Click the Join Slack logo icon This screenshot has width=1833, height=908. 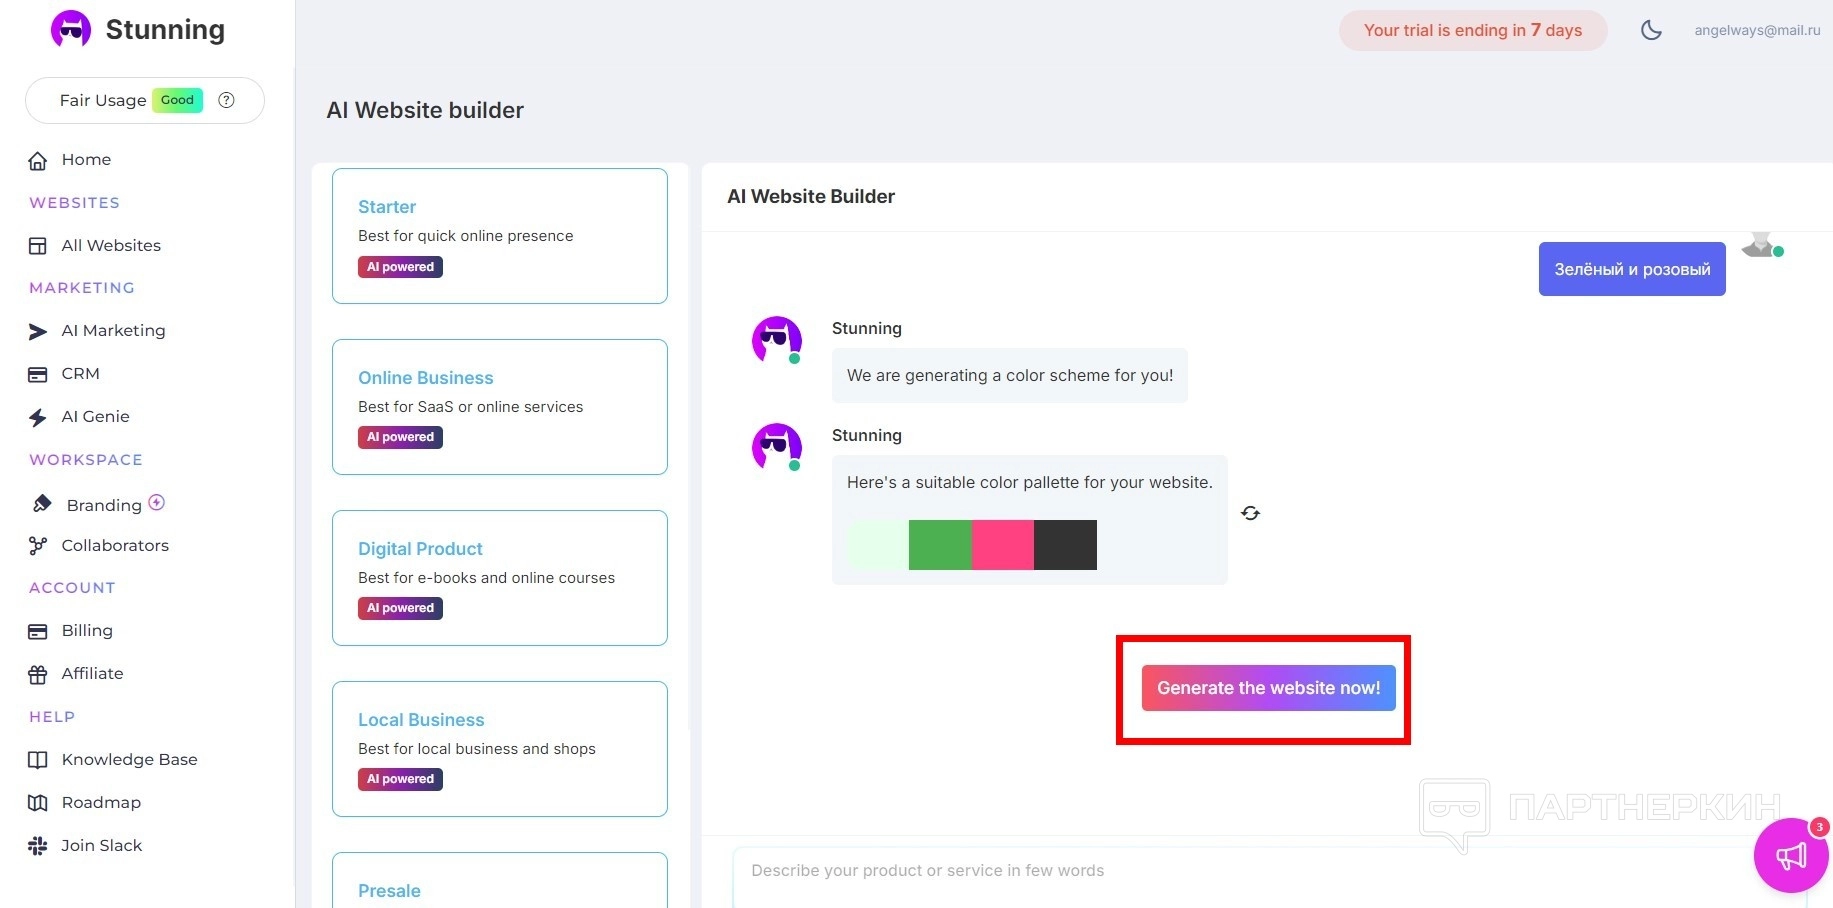[38, 846]
